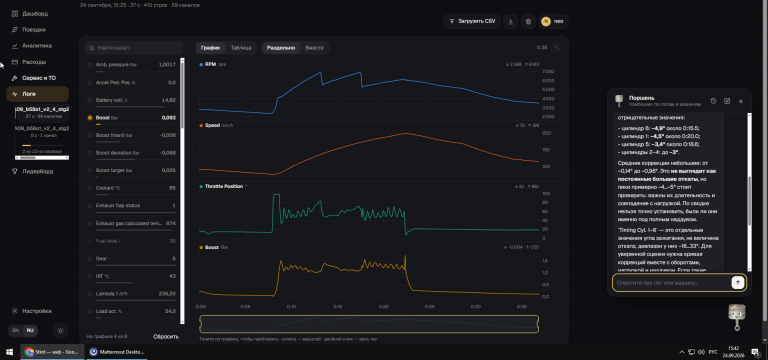Click the download log icon

(510, 22)
